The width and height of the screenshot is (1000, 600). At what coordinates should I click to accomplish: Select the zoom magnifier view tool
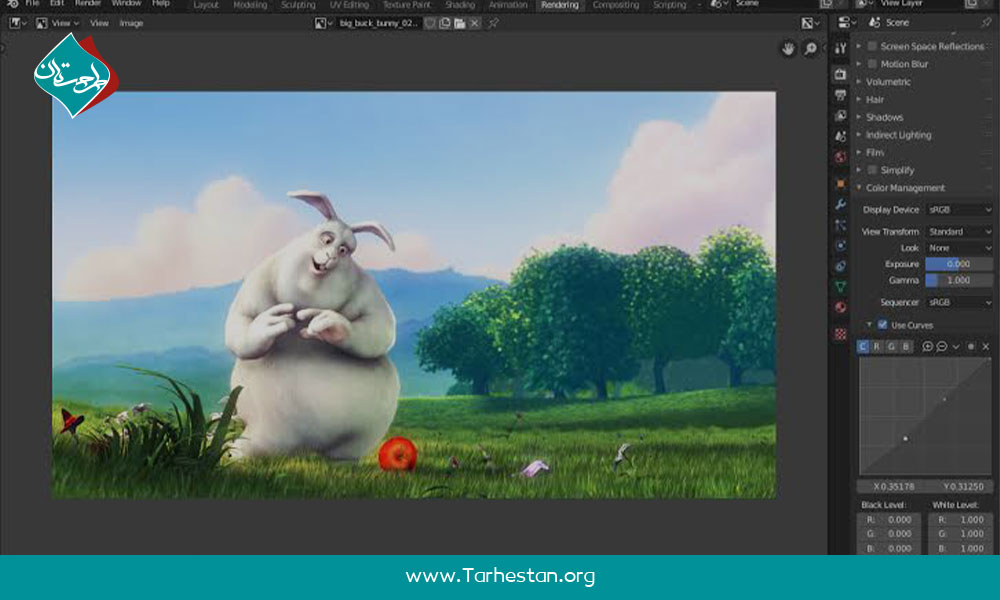[x=810, y=48]
